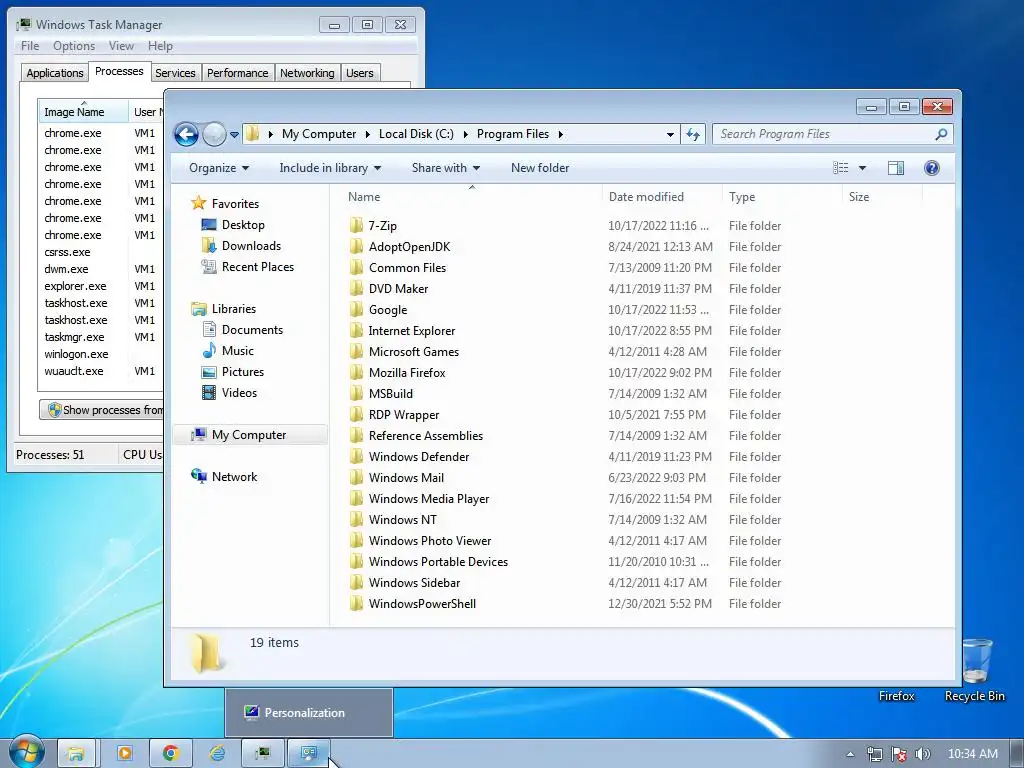The image size is (1024, 768).
Task: Open Task Manager Options menu
Action: pos(74,46)
